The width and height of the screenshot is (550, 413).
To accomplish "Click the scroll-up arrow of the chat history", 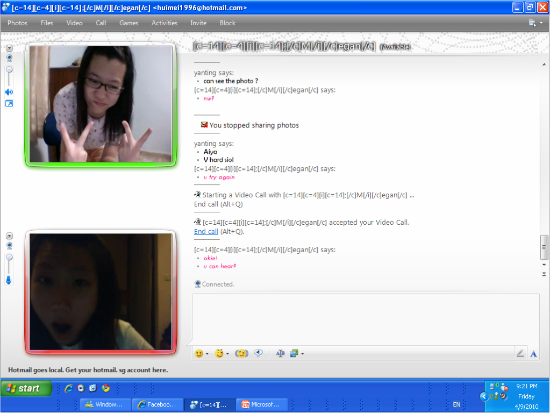I will coord(544,65).
